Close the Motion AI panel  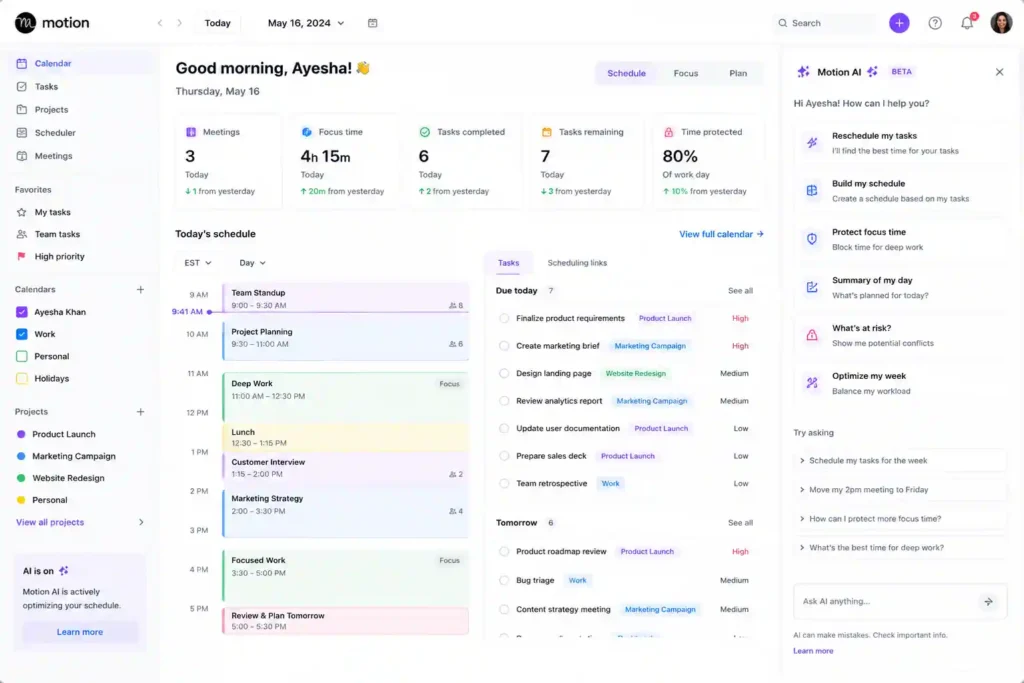click(x=999, y=72)
